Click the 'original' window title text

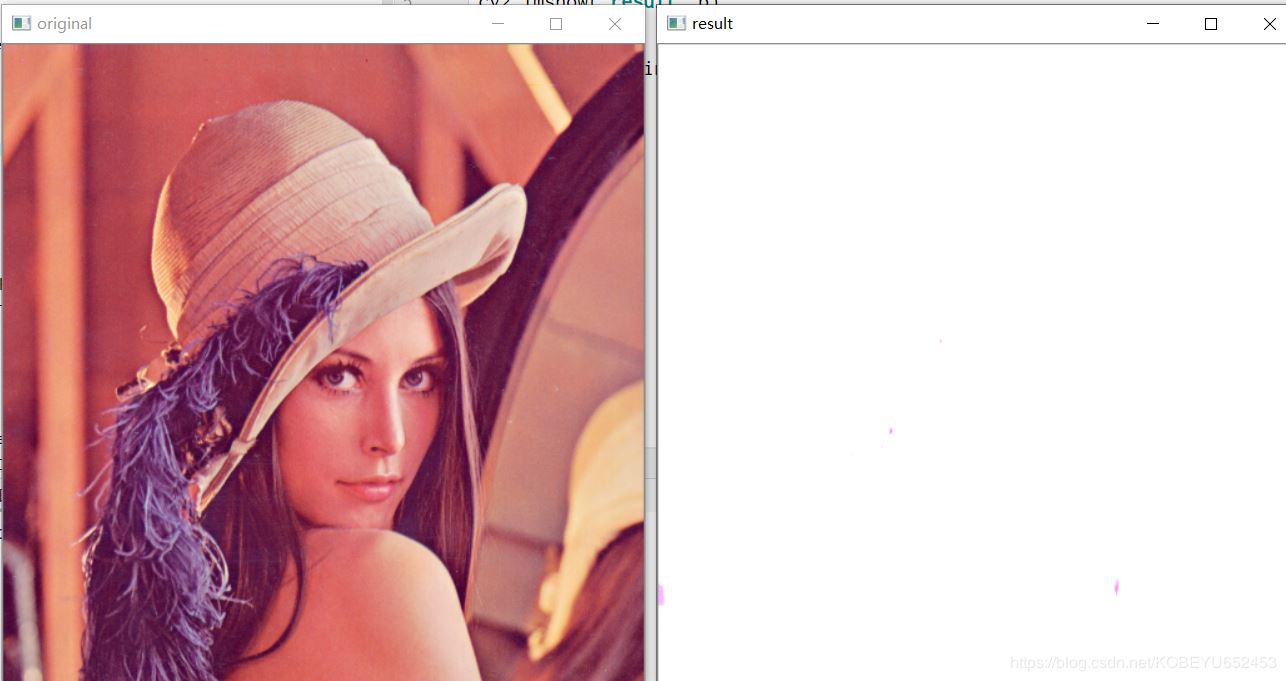(x=64, y=24)
